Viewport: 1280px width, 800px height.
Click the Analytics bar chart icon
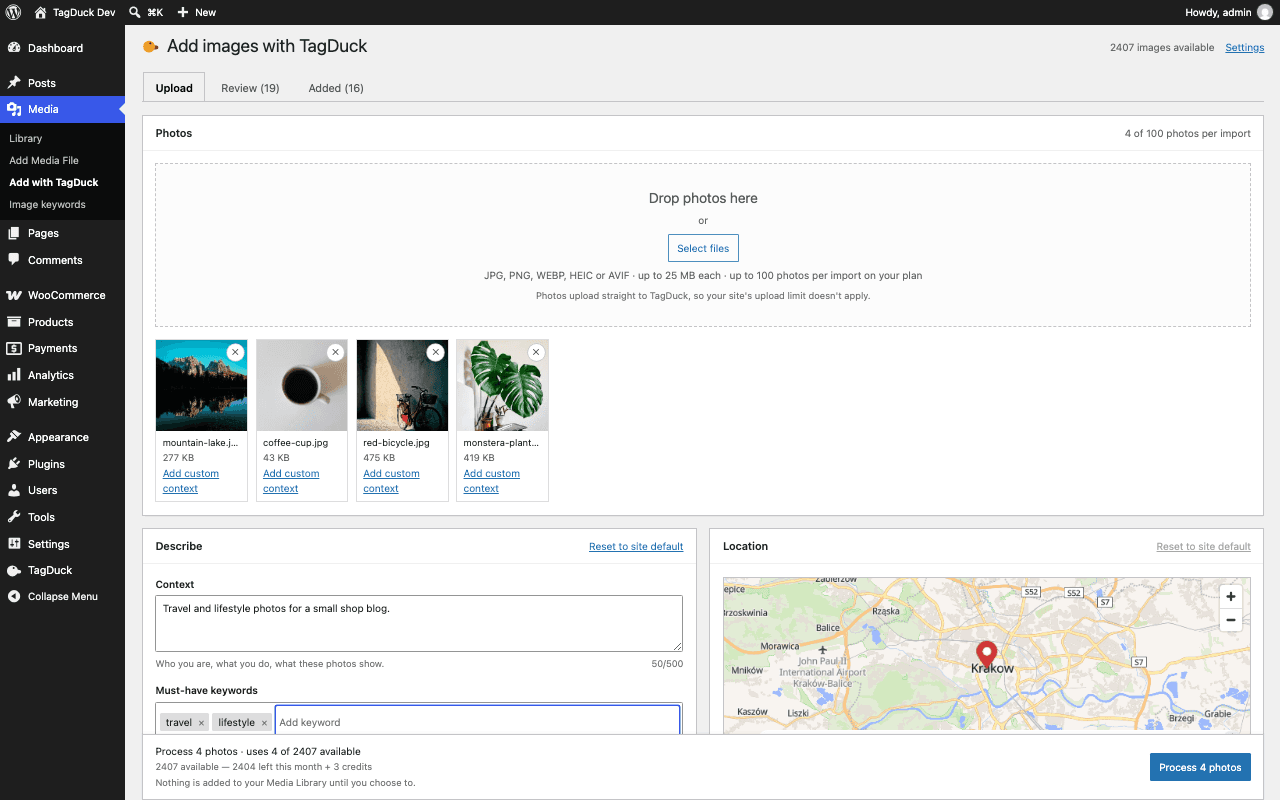tap(14, 375)
